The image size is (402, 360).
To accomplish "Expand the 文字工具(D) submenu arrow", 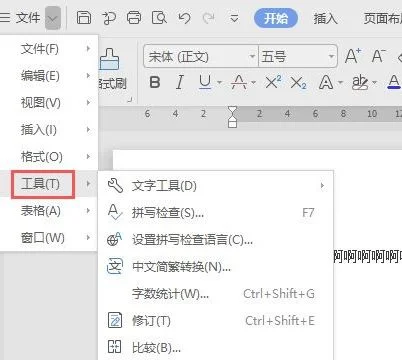I will pyautogui.click(x=322, y=186).
